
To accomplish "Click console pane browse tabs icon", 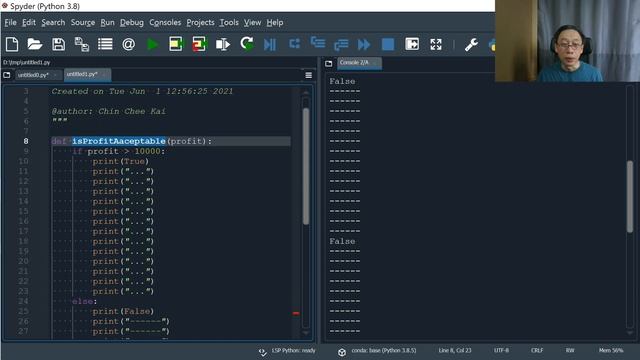I will [x=329, y=64].
